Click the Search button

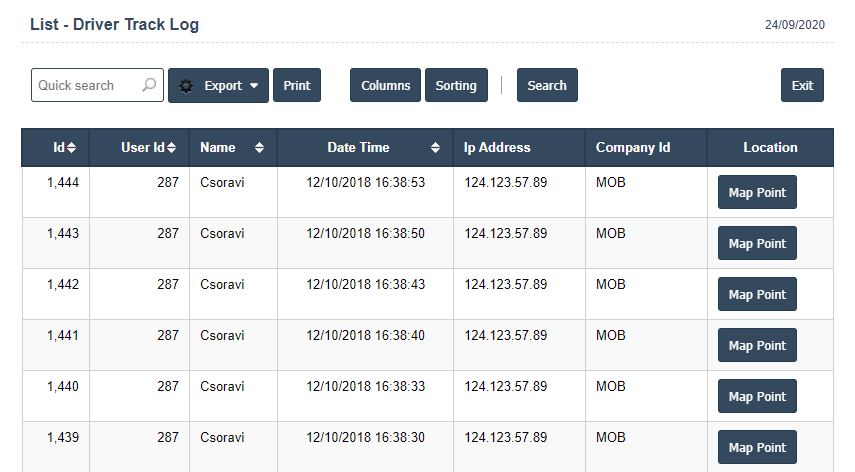pyautogui.click(x=547, y=86)
